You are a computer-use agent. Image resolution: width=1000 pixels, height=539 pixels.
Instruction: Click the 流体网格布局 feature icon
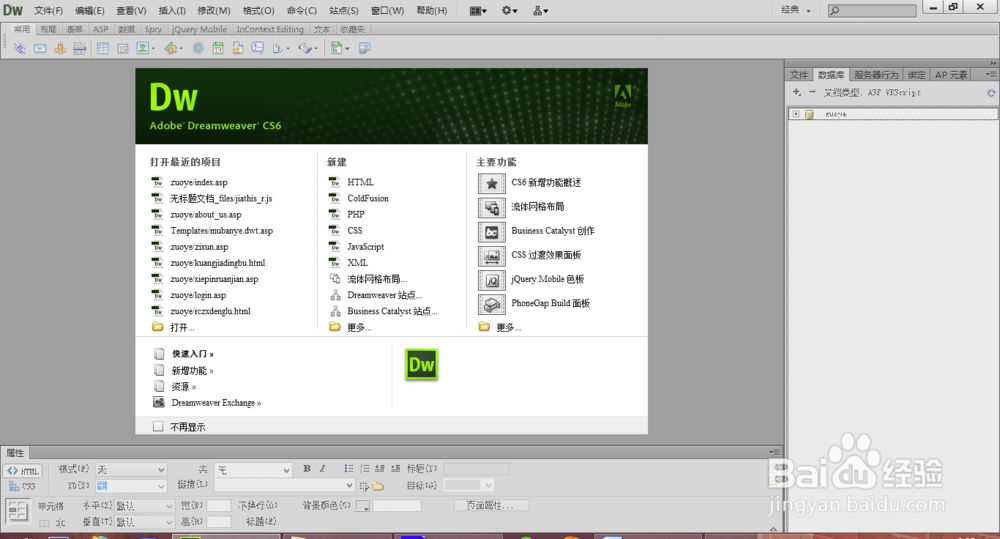[492, 208]
